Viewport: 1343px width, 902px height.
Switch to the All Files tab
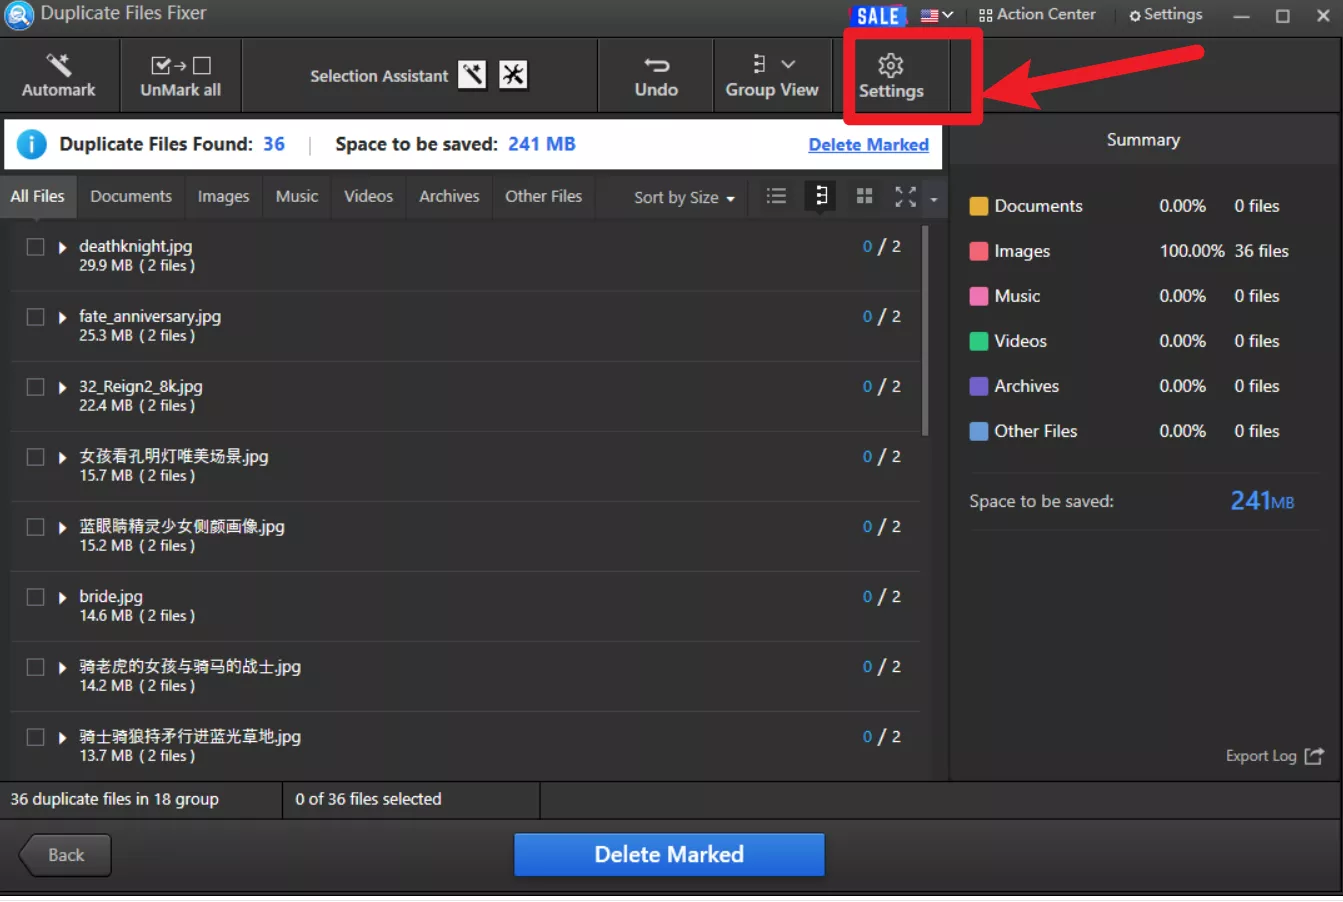tap(37, 196)
